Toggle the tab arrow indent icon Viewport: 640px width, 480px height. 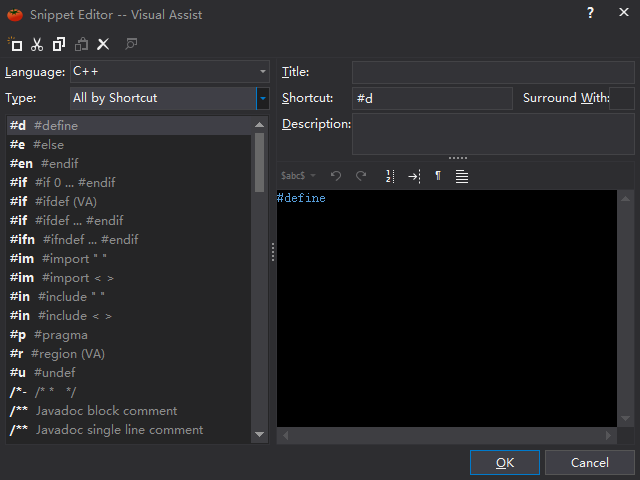coord(414,176)
